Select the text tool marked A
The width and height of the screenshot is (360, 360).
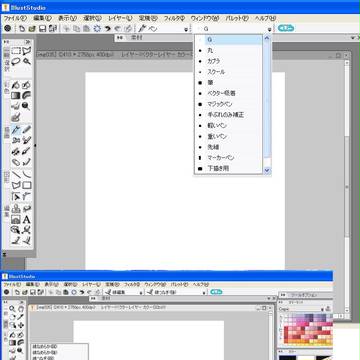27,219
